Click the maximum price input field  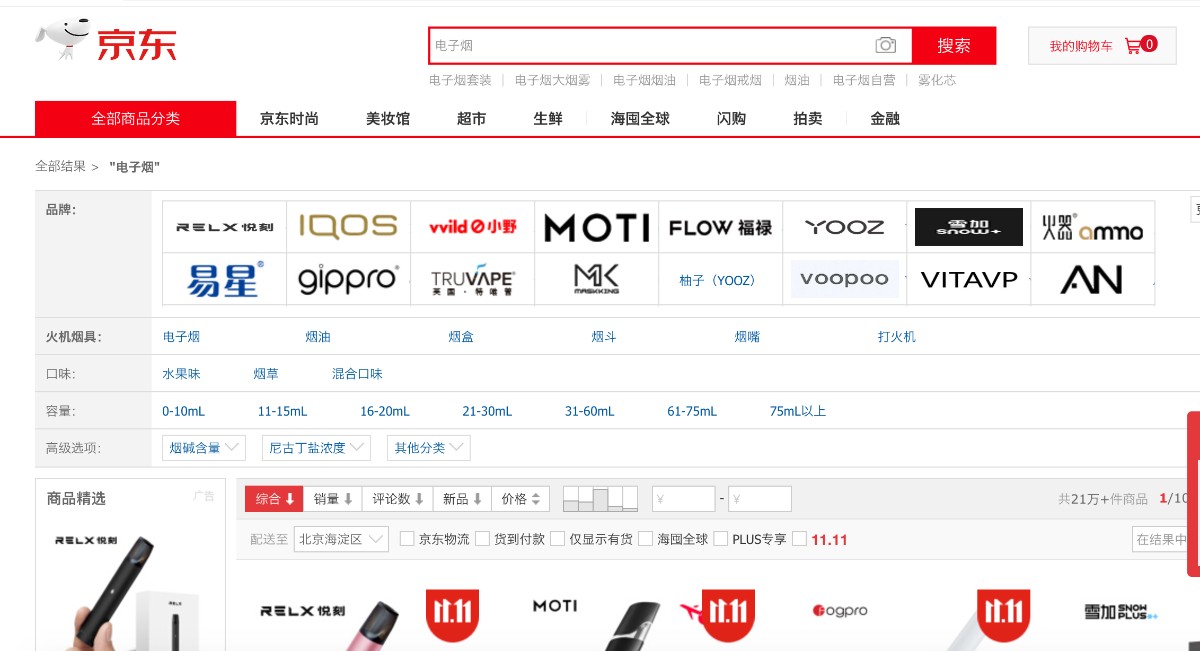click(760, 498)
